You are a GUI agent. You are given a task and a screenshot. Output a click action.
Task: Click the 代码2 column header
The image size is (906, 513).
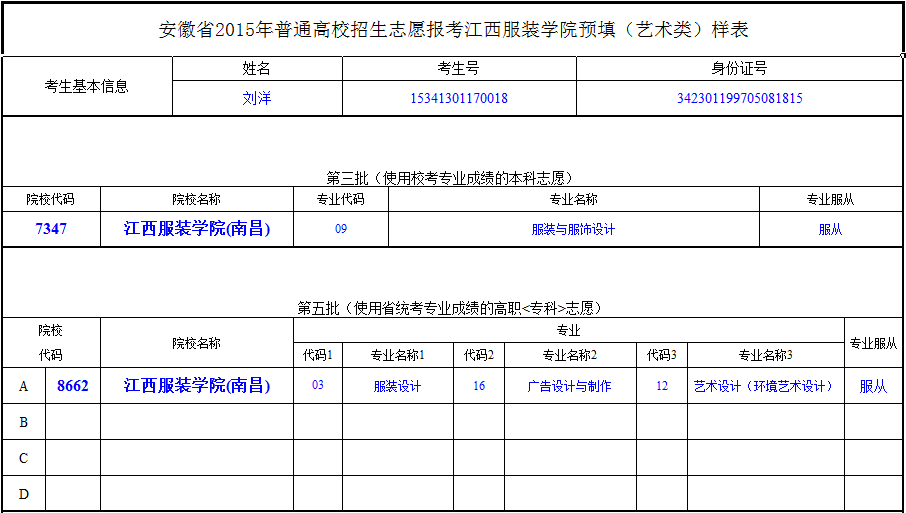[479, 355]
